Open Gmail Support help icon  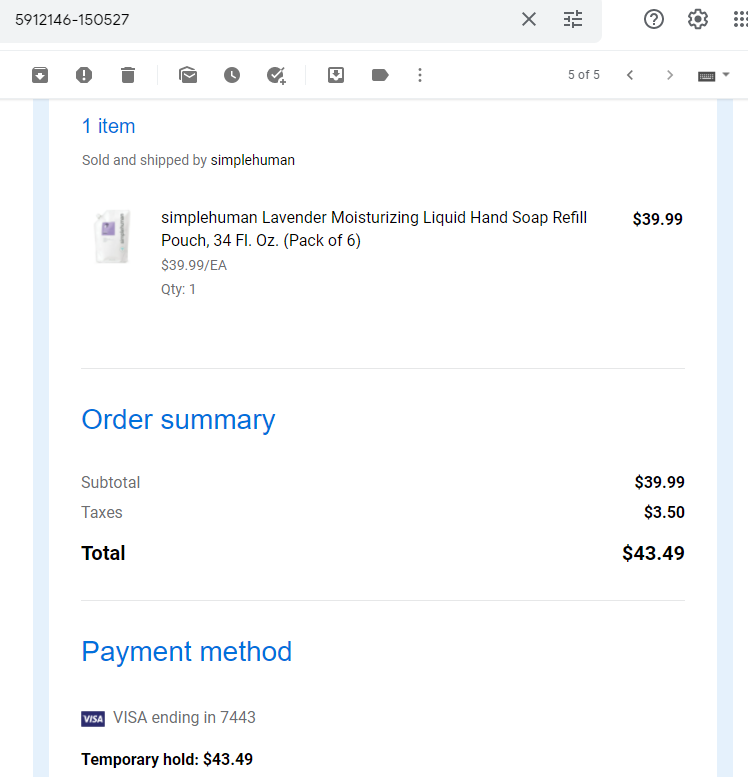coord(654,19)
